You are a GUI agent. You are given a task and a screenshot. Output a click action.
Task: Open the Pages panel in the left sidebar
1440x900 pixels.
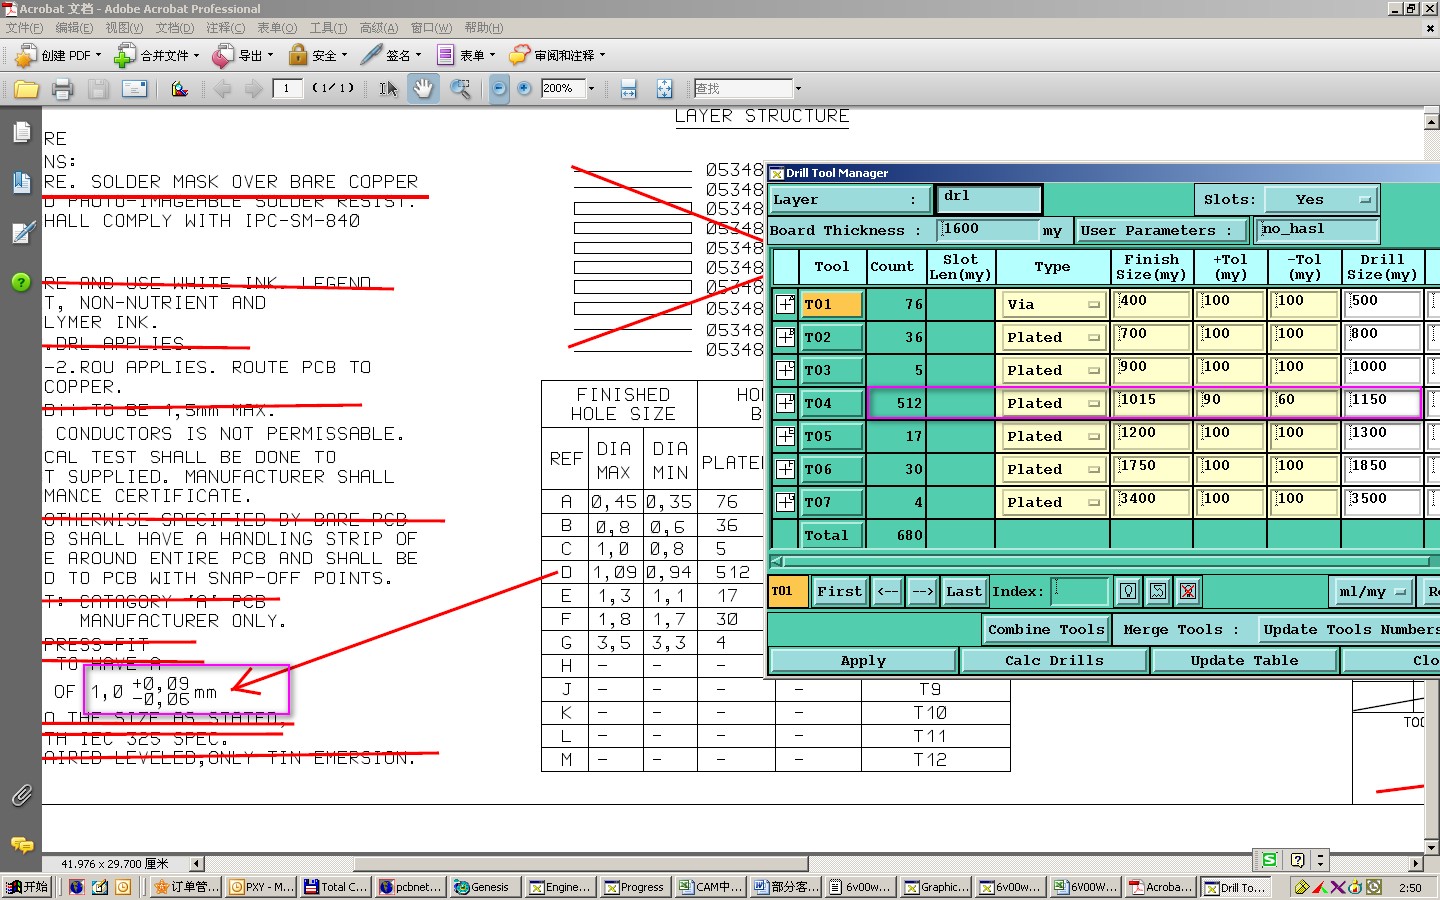(x=21, y=132)
